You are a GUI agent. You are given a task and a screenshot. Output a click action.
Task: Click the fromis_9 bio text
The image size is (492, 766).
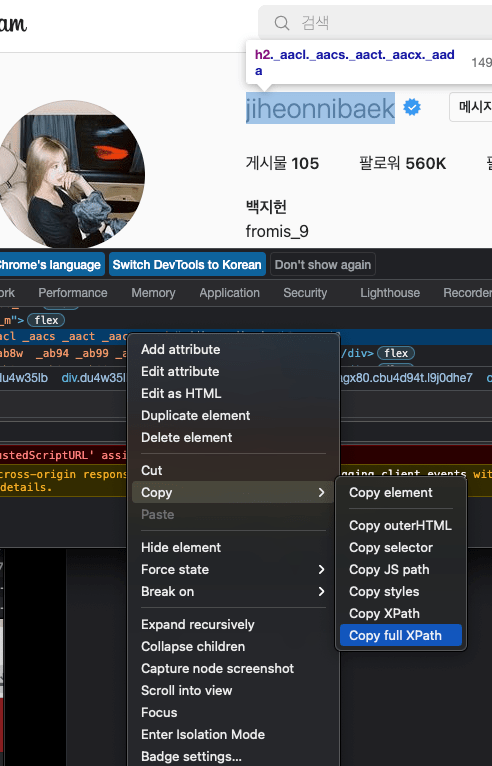coord(277,231)
